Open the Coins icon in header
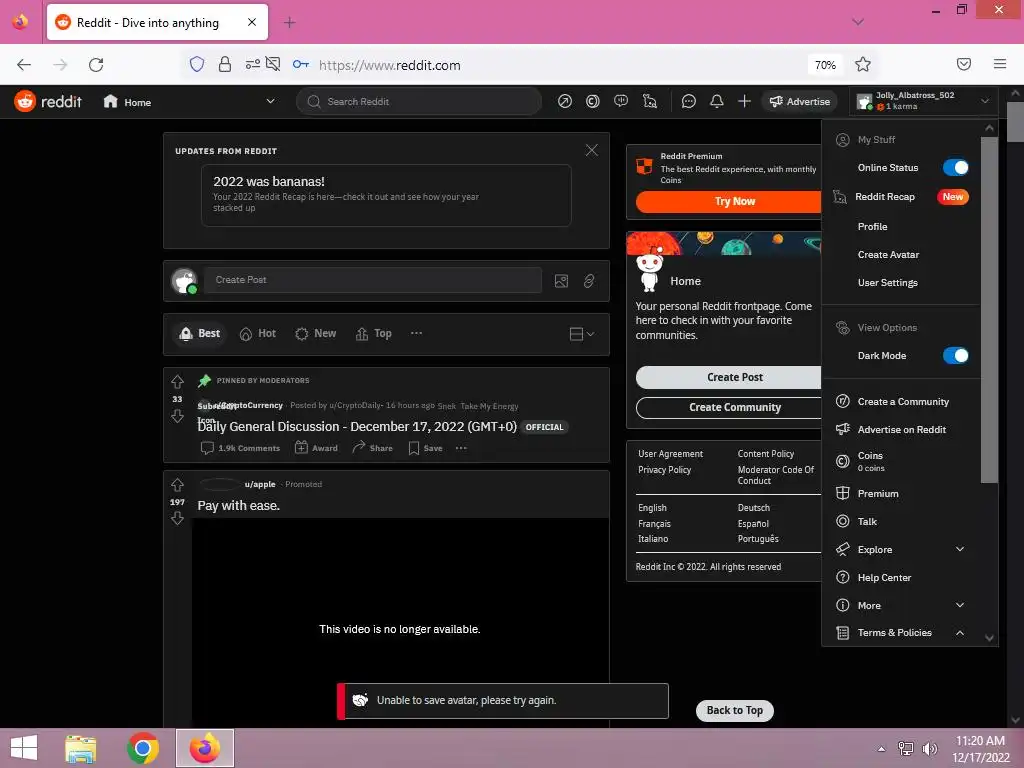The width and height of the screenshot is (1024, 768). coord(593,101)
